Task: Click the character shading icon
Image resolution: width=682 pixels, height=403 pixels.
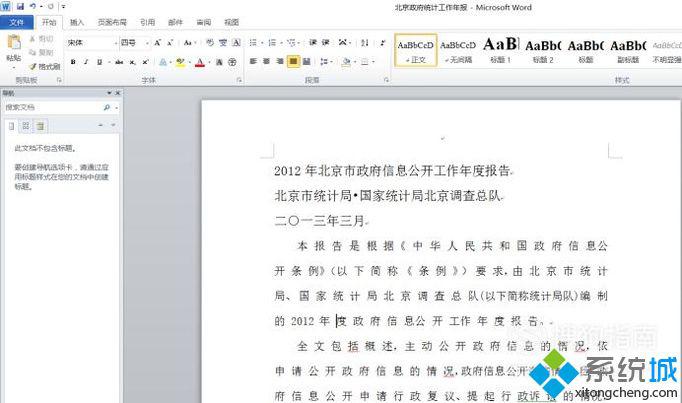Action: click(219, 62)
